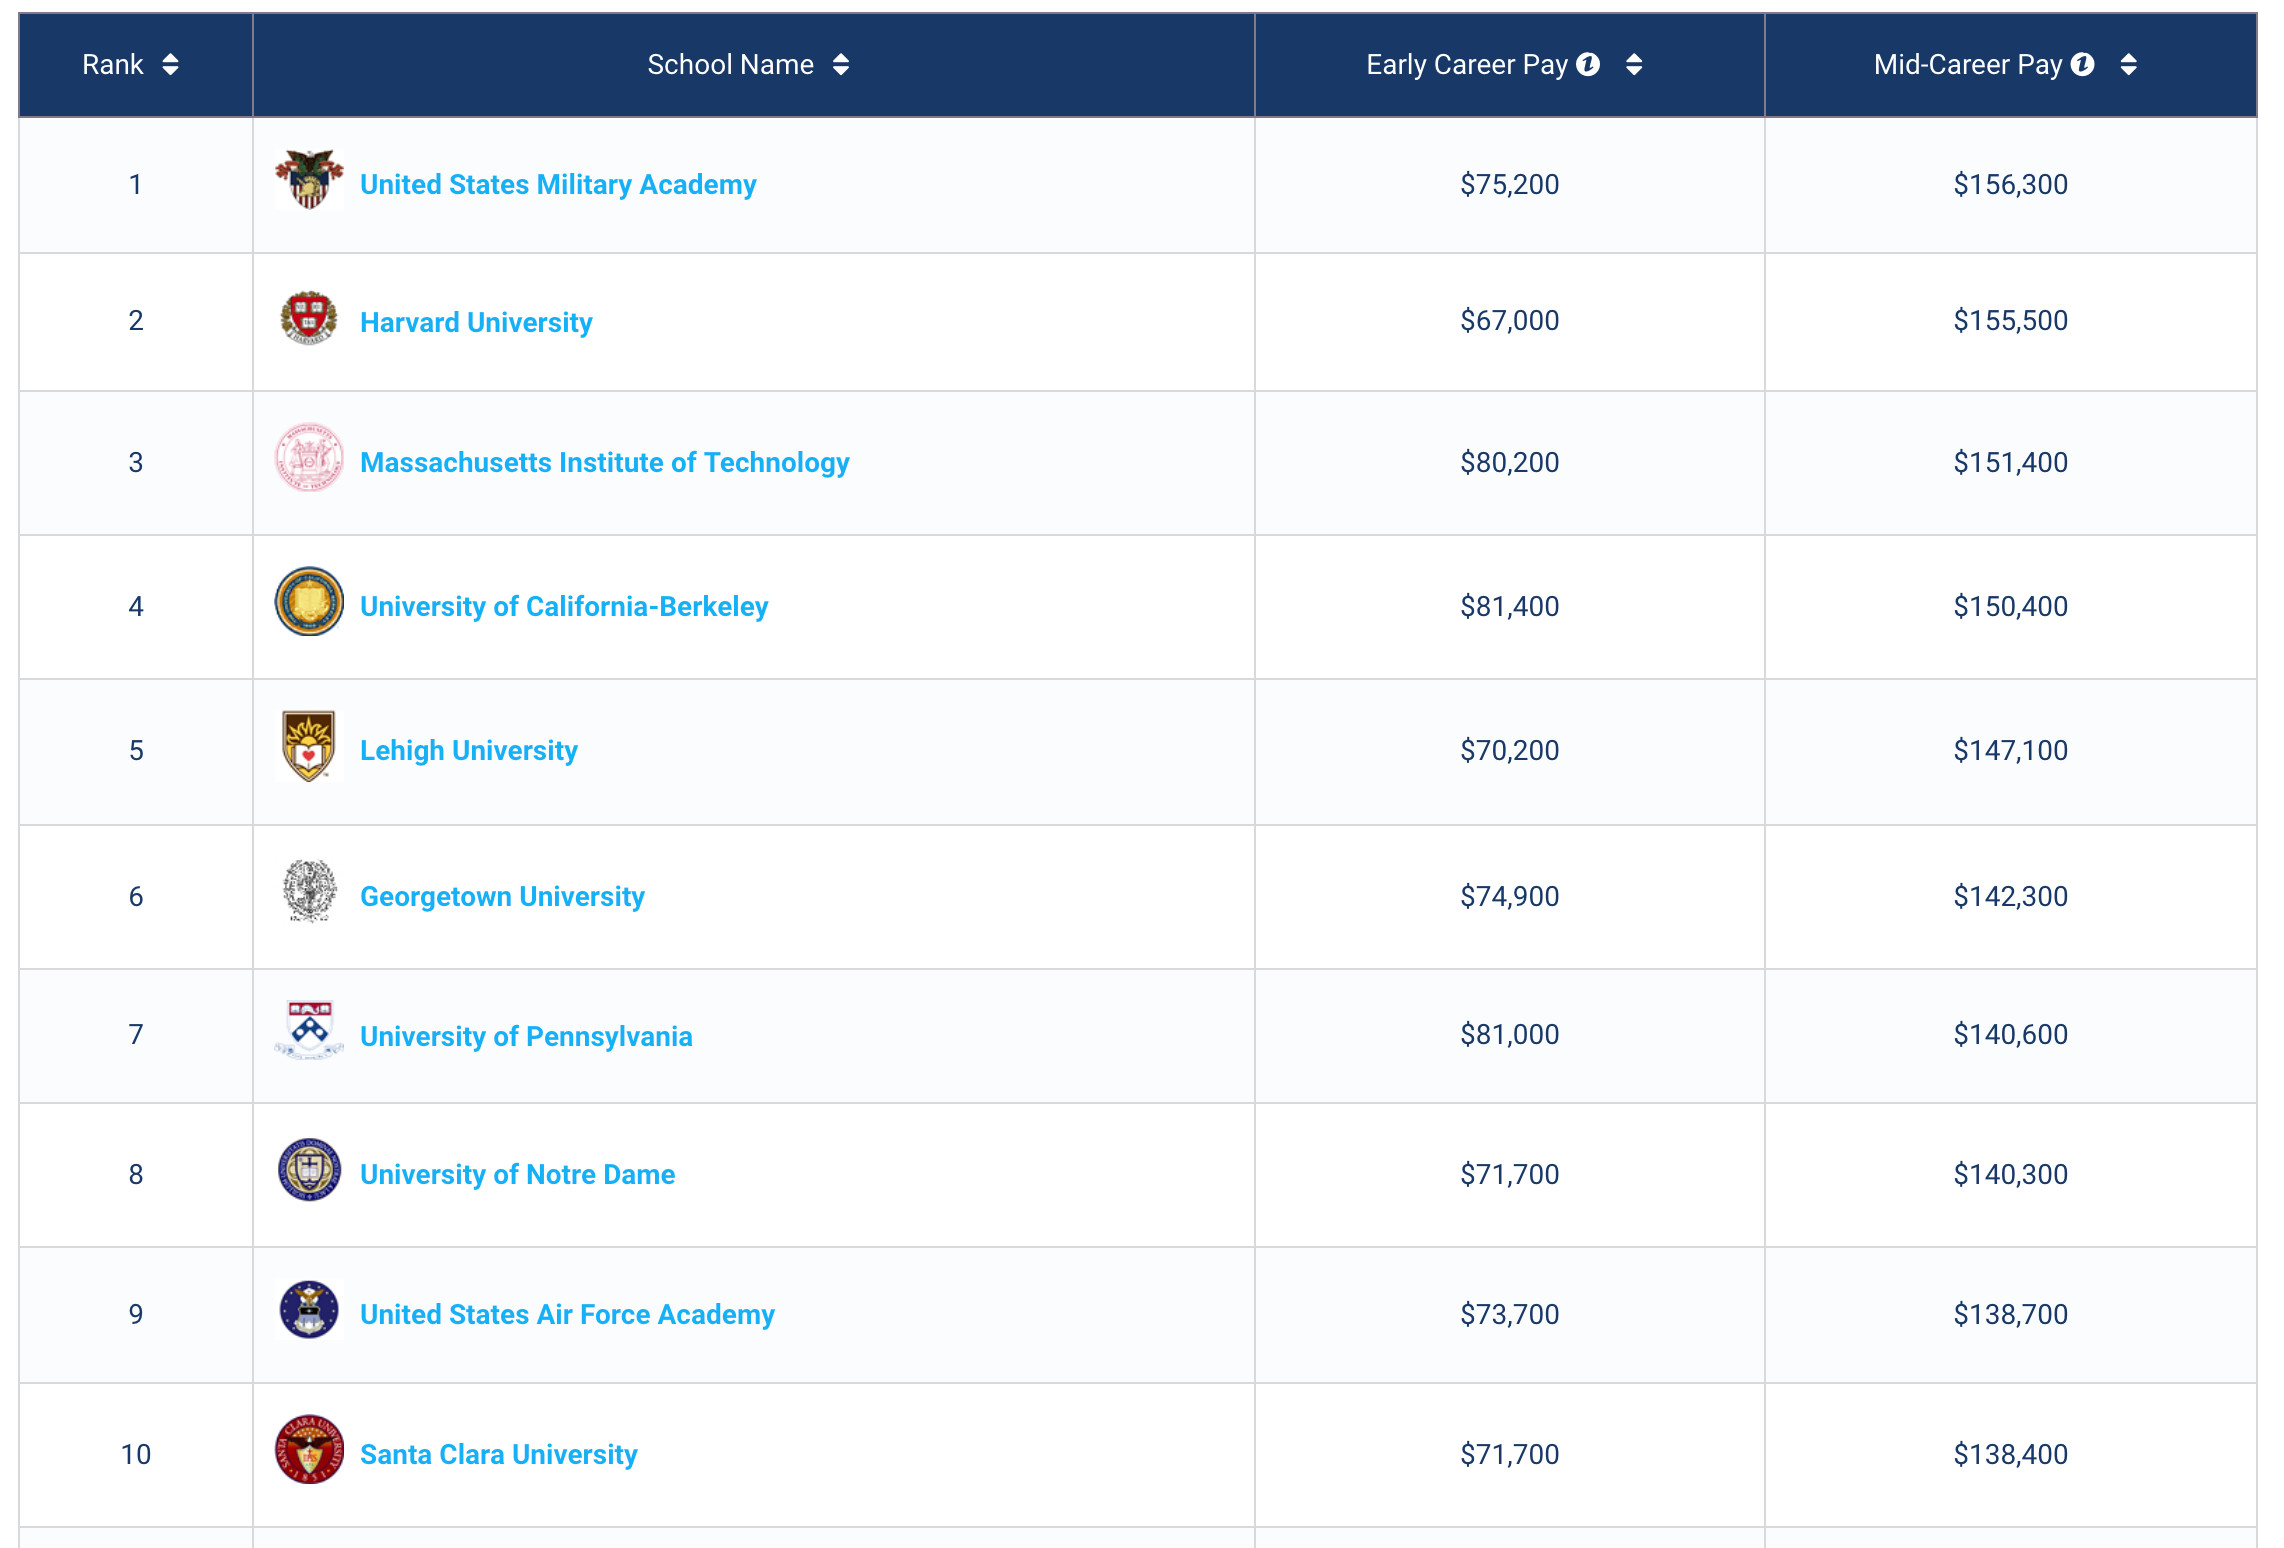The height and width of the screenshot is (1548, 2284).
Task: Open Georgetown University link
Action: point(502,897)
